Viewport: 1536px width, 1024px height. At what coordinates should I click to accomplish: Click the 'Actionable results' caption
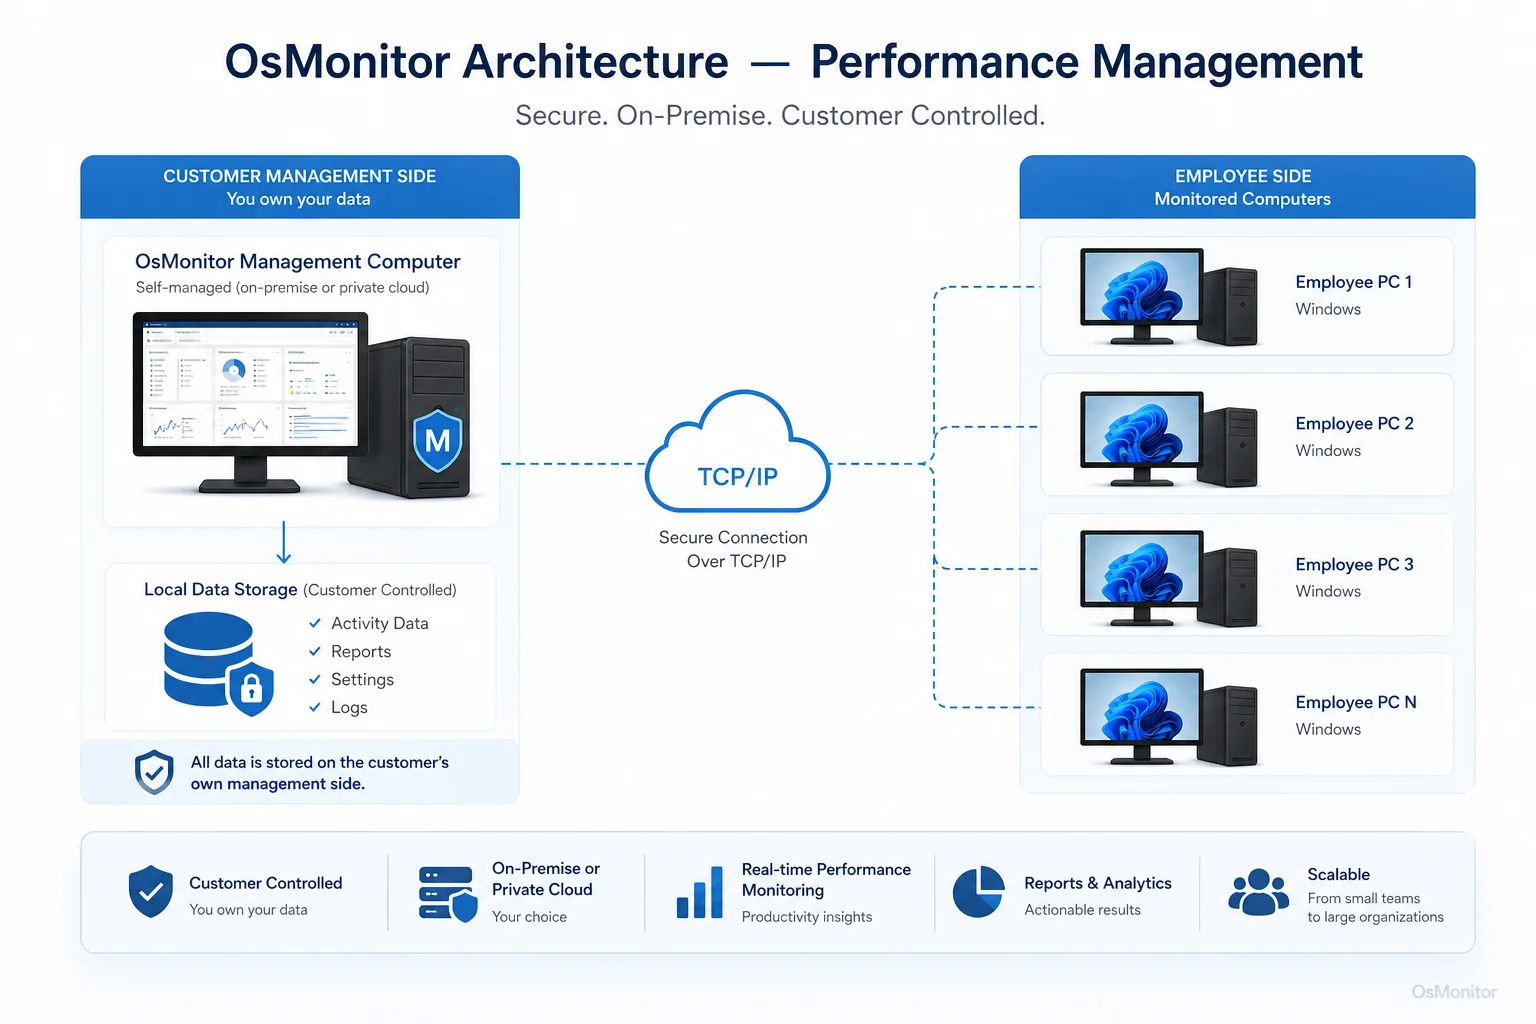[1083, 910]
